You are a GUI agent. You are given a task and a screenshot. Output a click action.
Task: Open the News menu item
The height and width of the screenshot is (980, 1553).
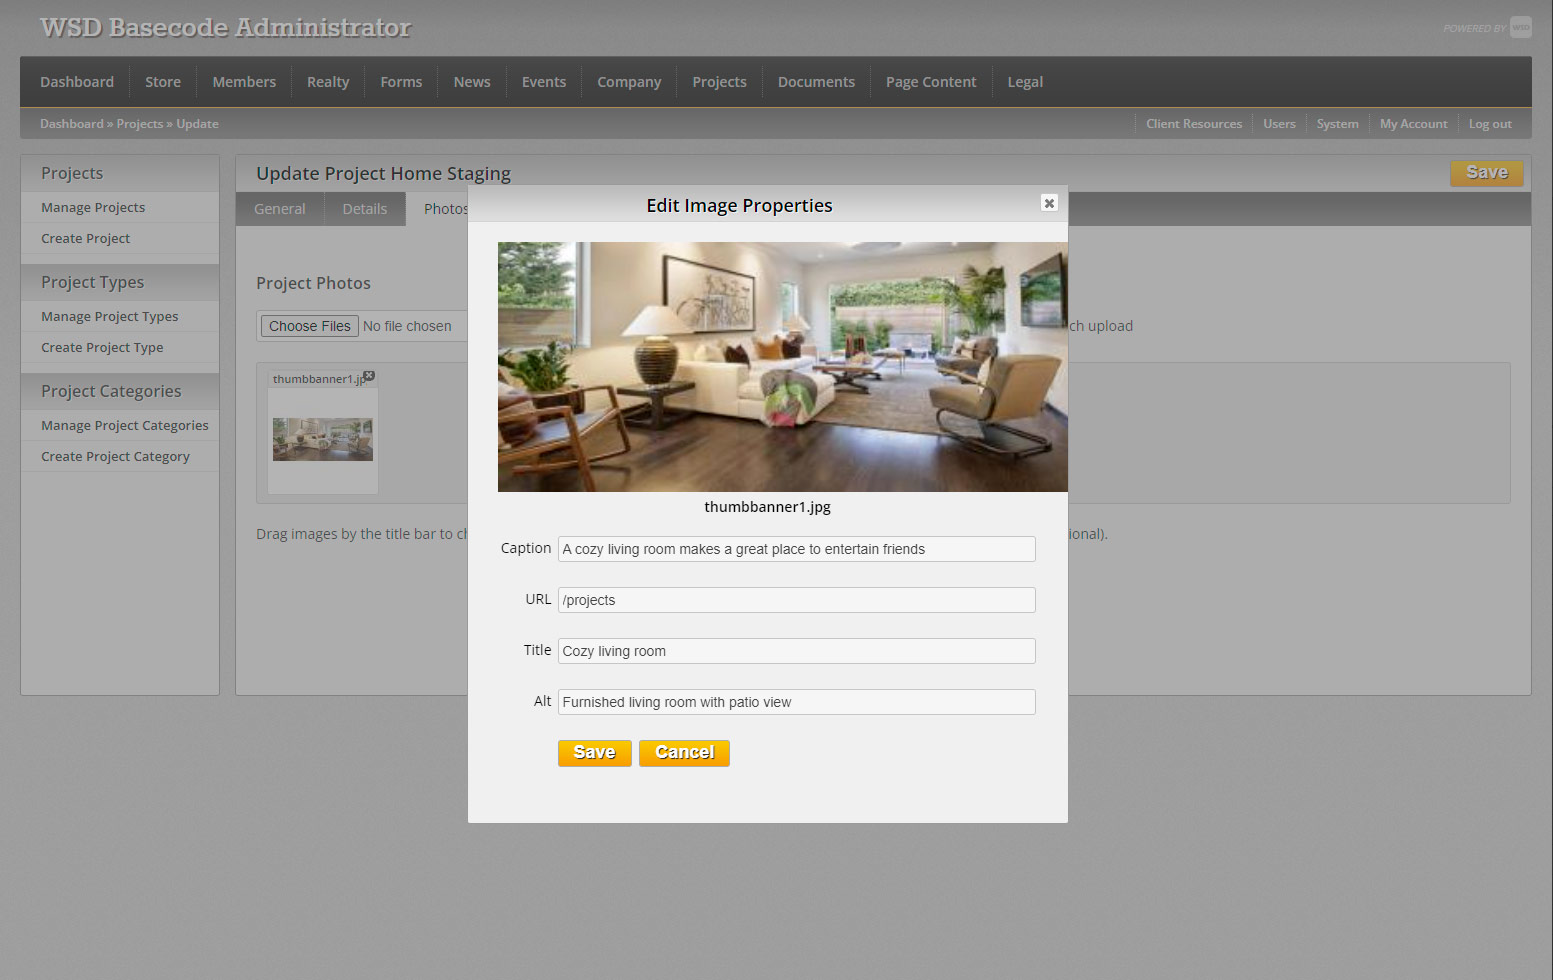pos(472,82)
